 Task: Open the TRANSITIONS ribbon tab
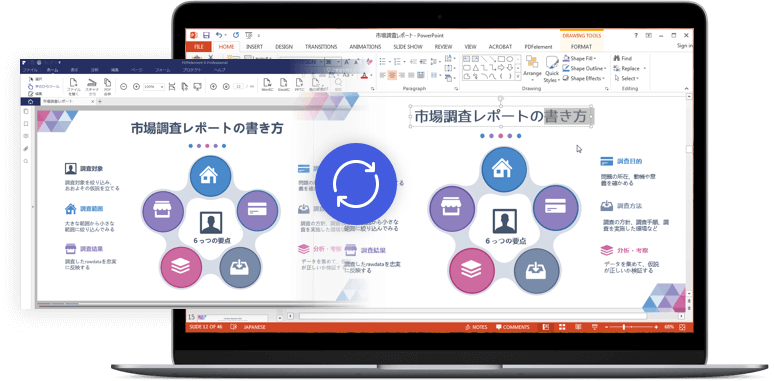click(321, 47)
